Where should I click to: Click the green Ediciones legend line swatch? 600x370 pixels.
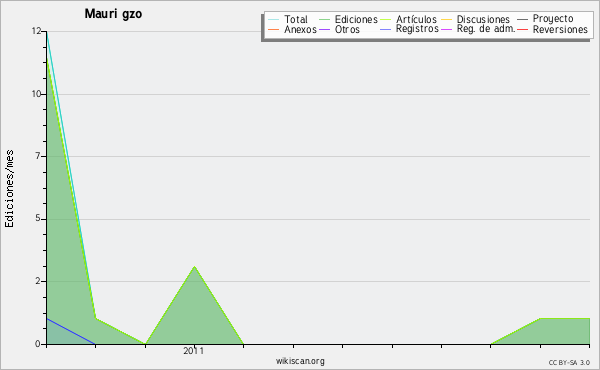[324, 20]
